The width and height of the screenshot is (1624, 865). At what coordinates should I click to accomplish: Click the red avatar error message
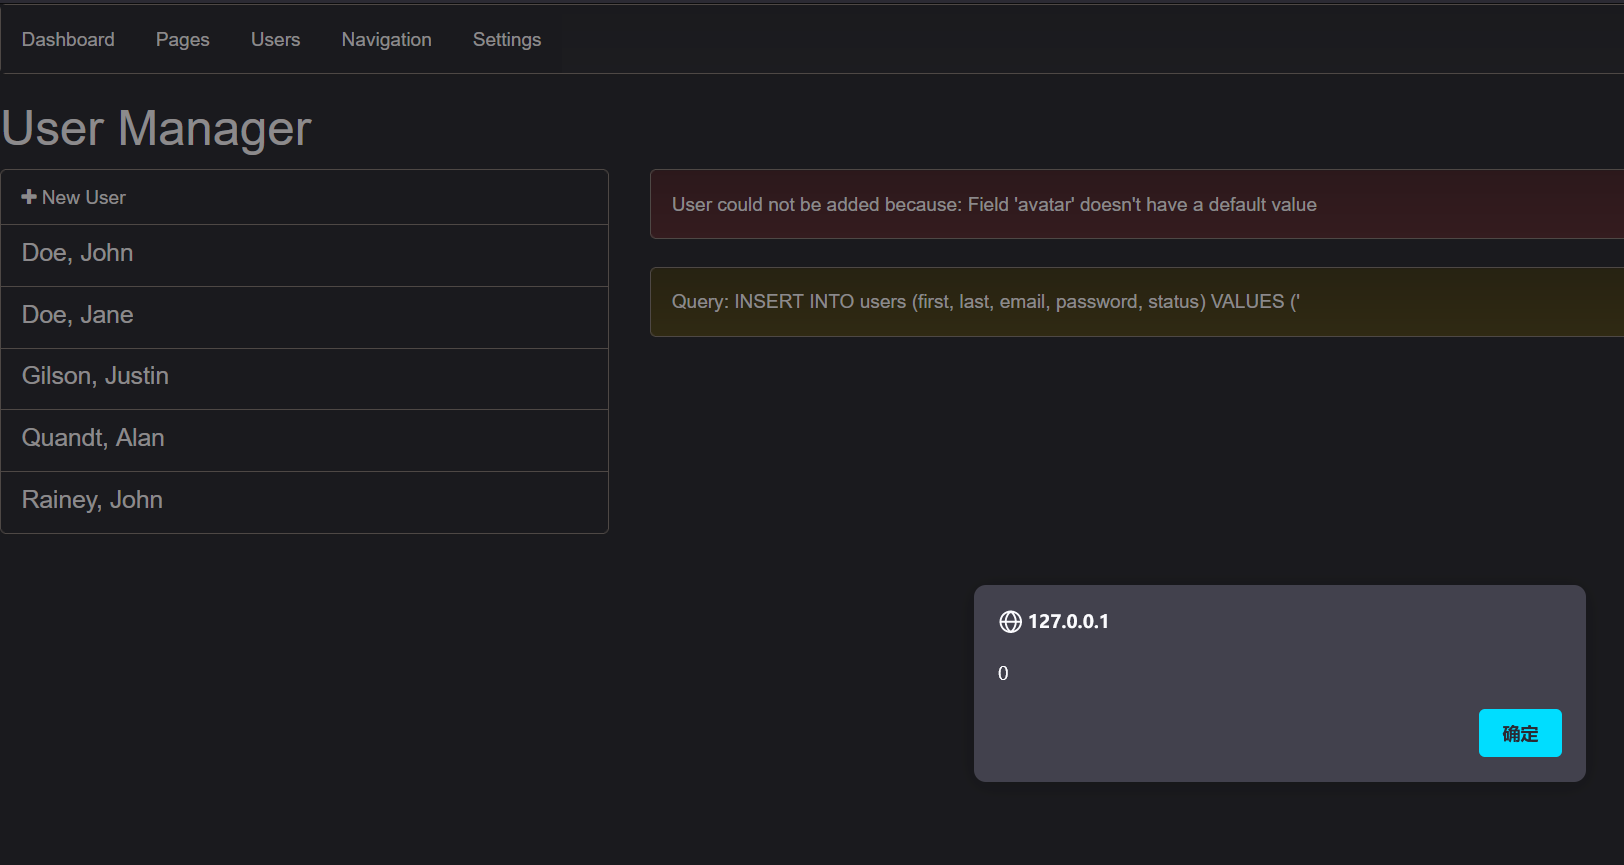(x=994, y=205)
